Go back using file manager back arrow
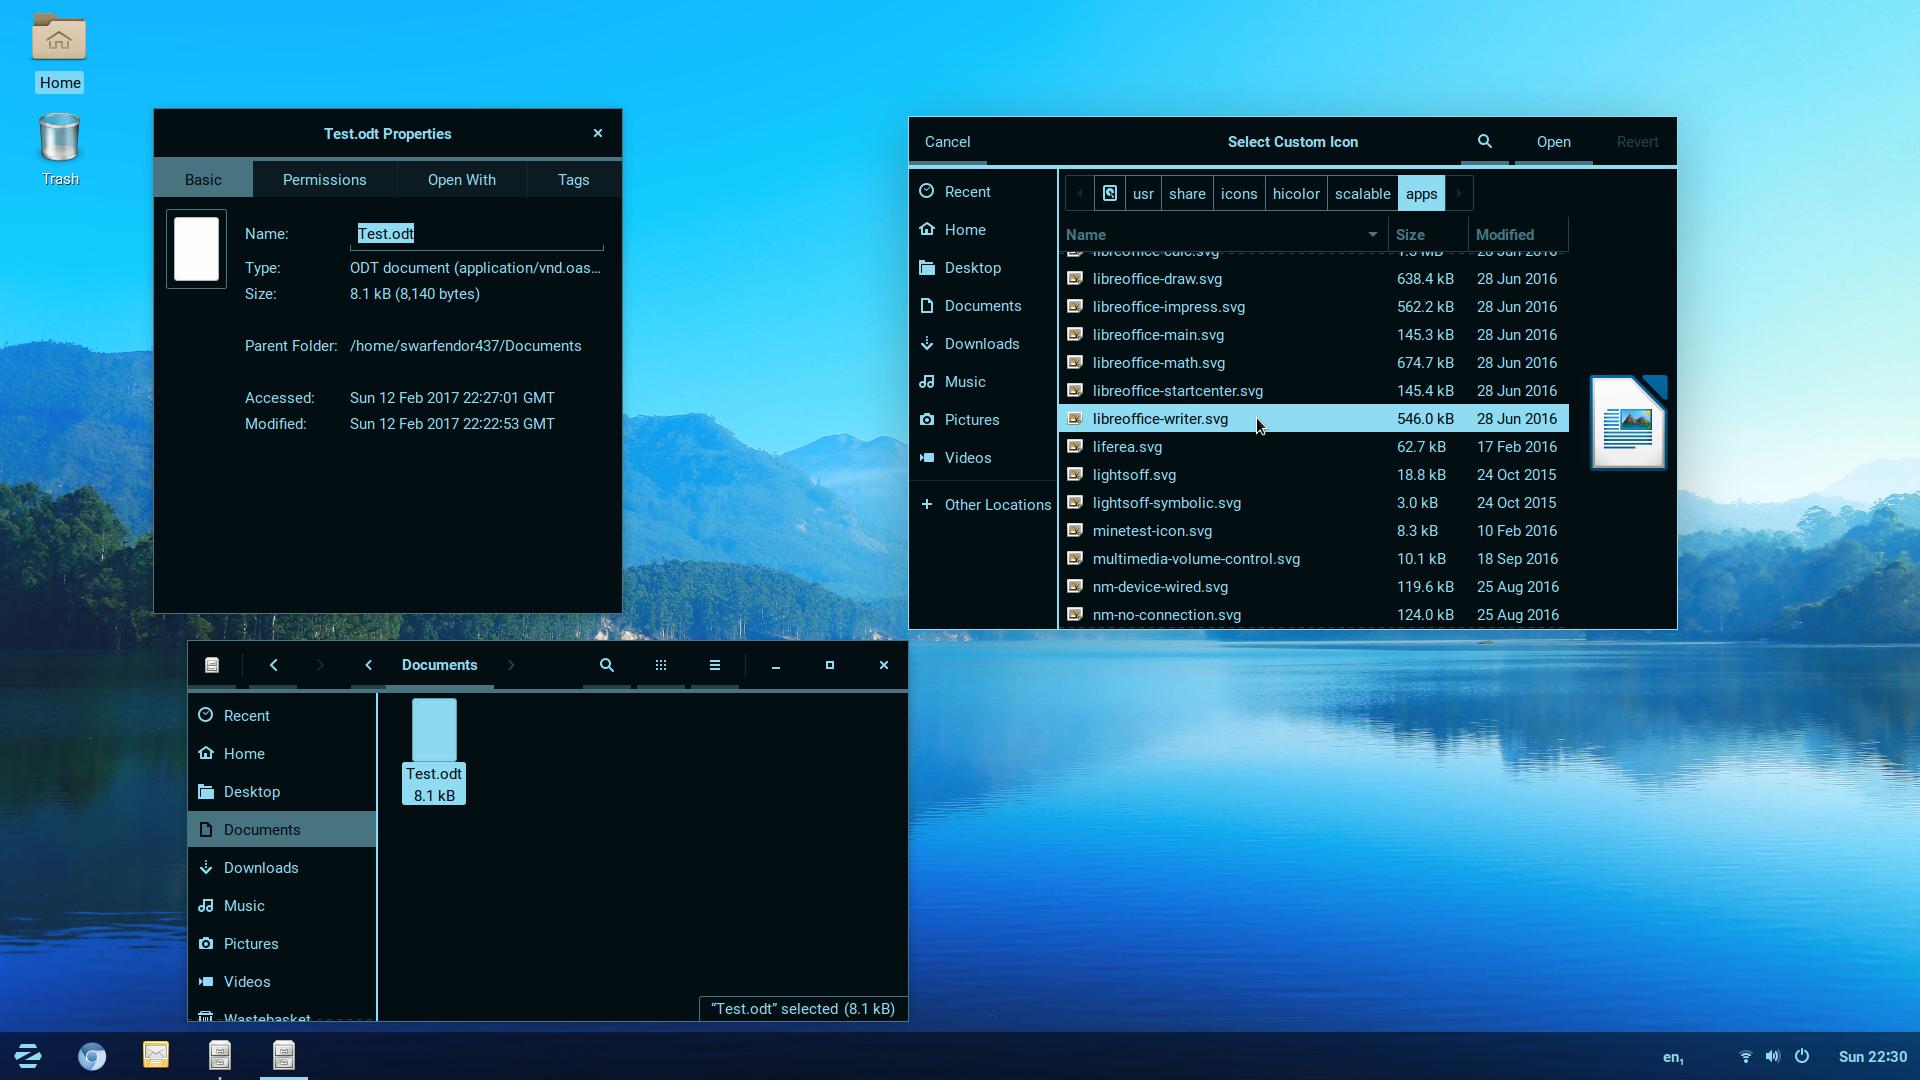The width and height of the screenshot is (1920, 1080). (x=273, y=665)
